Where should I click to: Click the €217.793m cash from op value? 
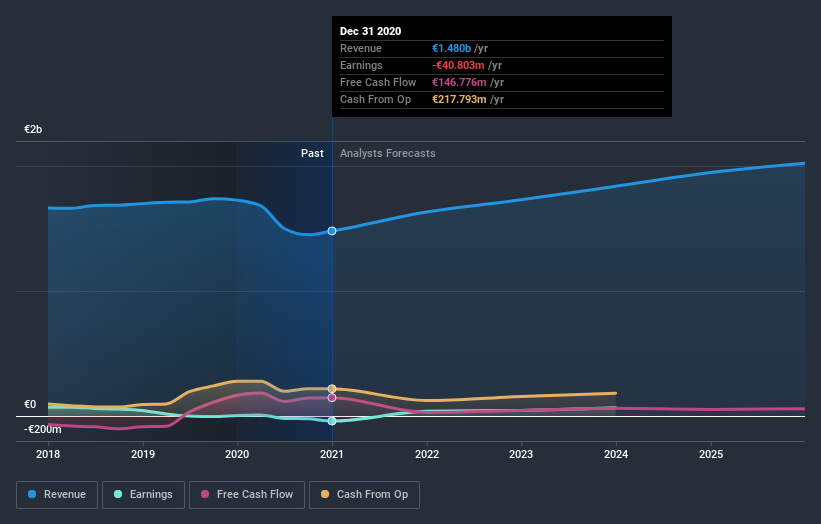[459, 99]
